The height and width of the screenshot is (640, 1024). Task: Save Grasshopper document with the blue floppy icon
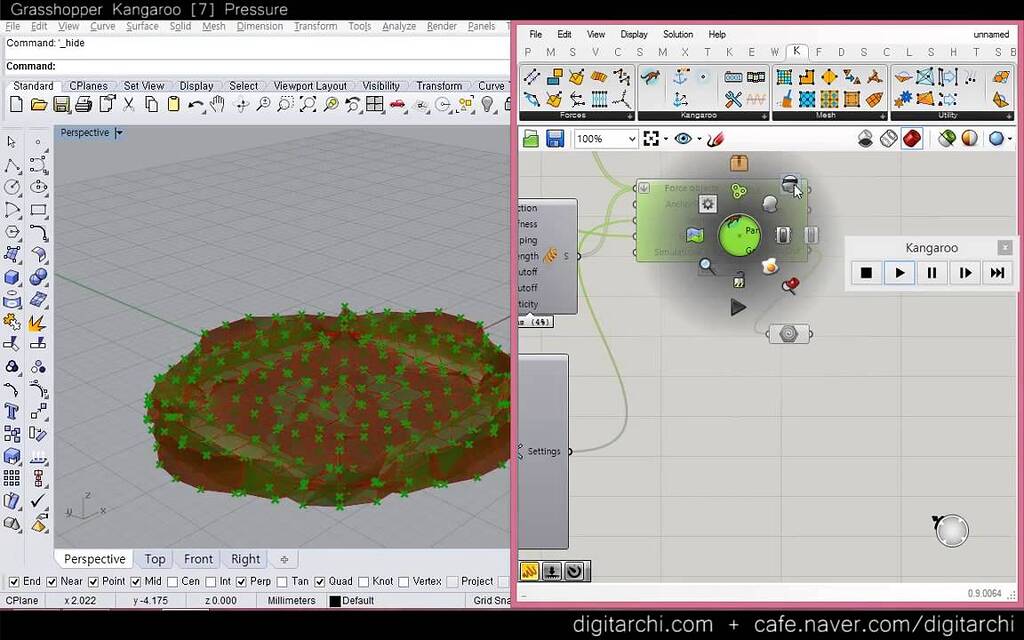554,138
